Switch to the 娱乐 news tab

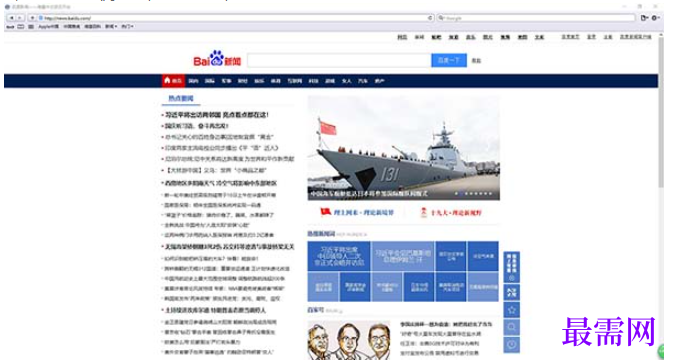[259, 81]
